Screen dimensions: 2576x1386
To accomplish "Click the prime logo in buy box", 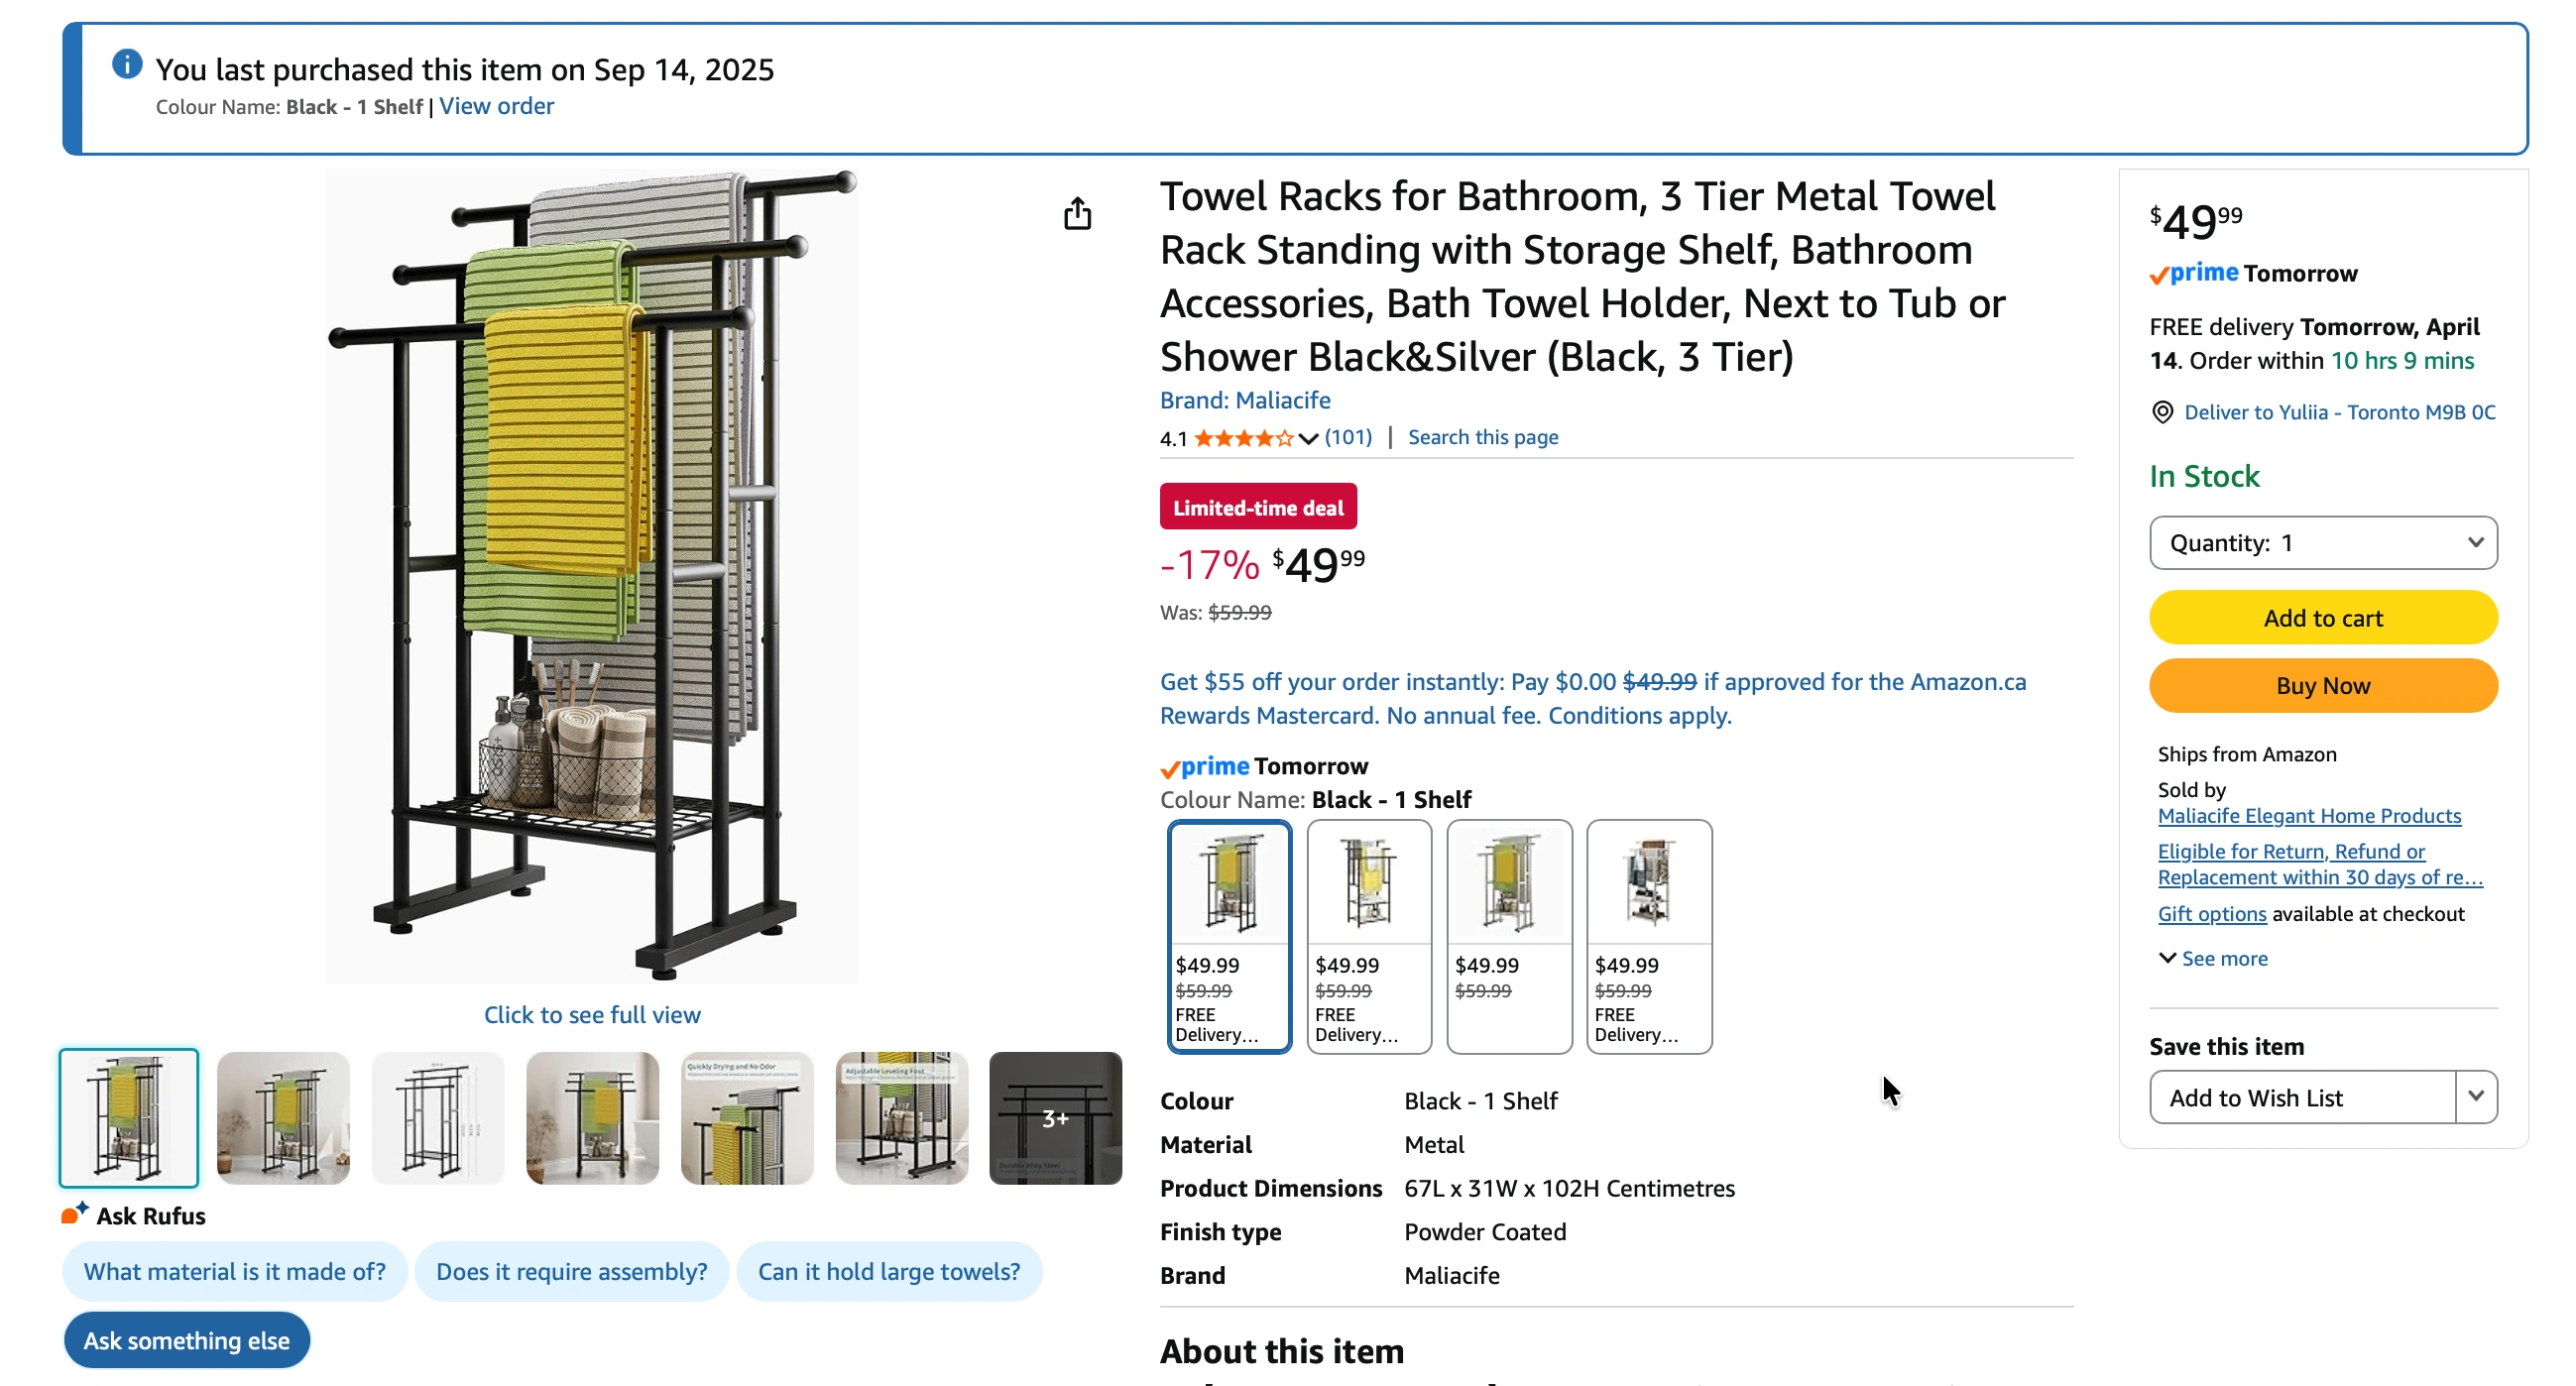I will [x=2194, y=273].
